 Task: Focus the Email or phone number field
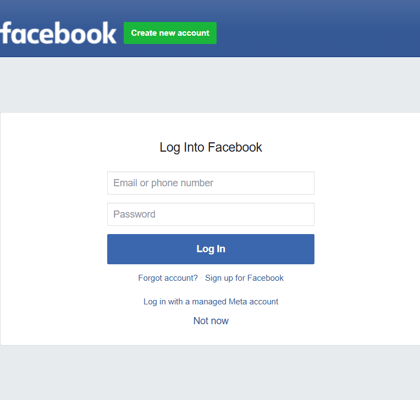pyautogui.click(x=211, y=183)
